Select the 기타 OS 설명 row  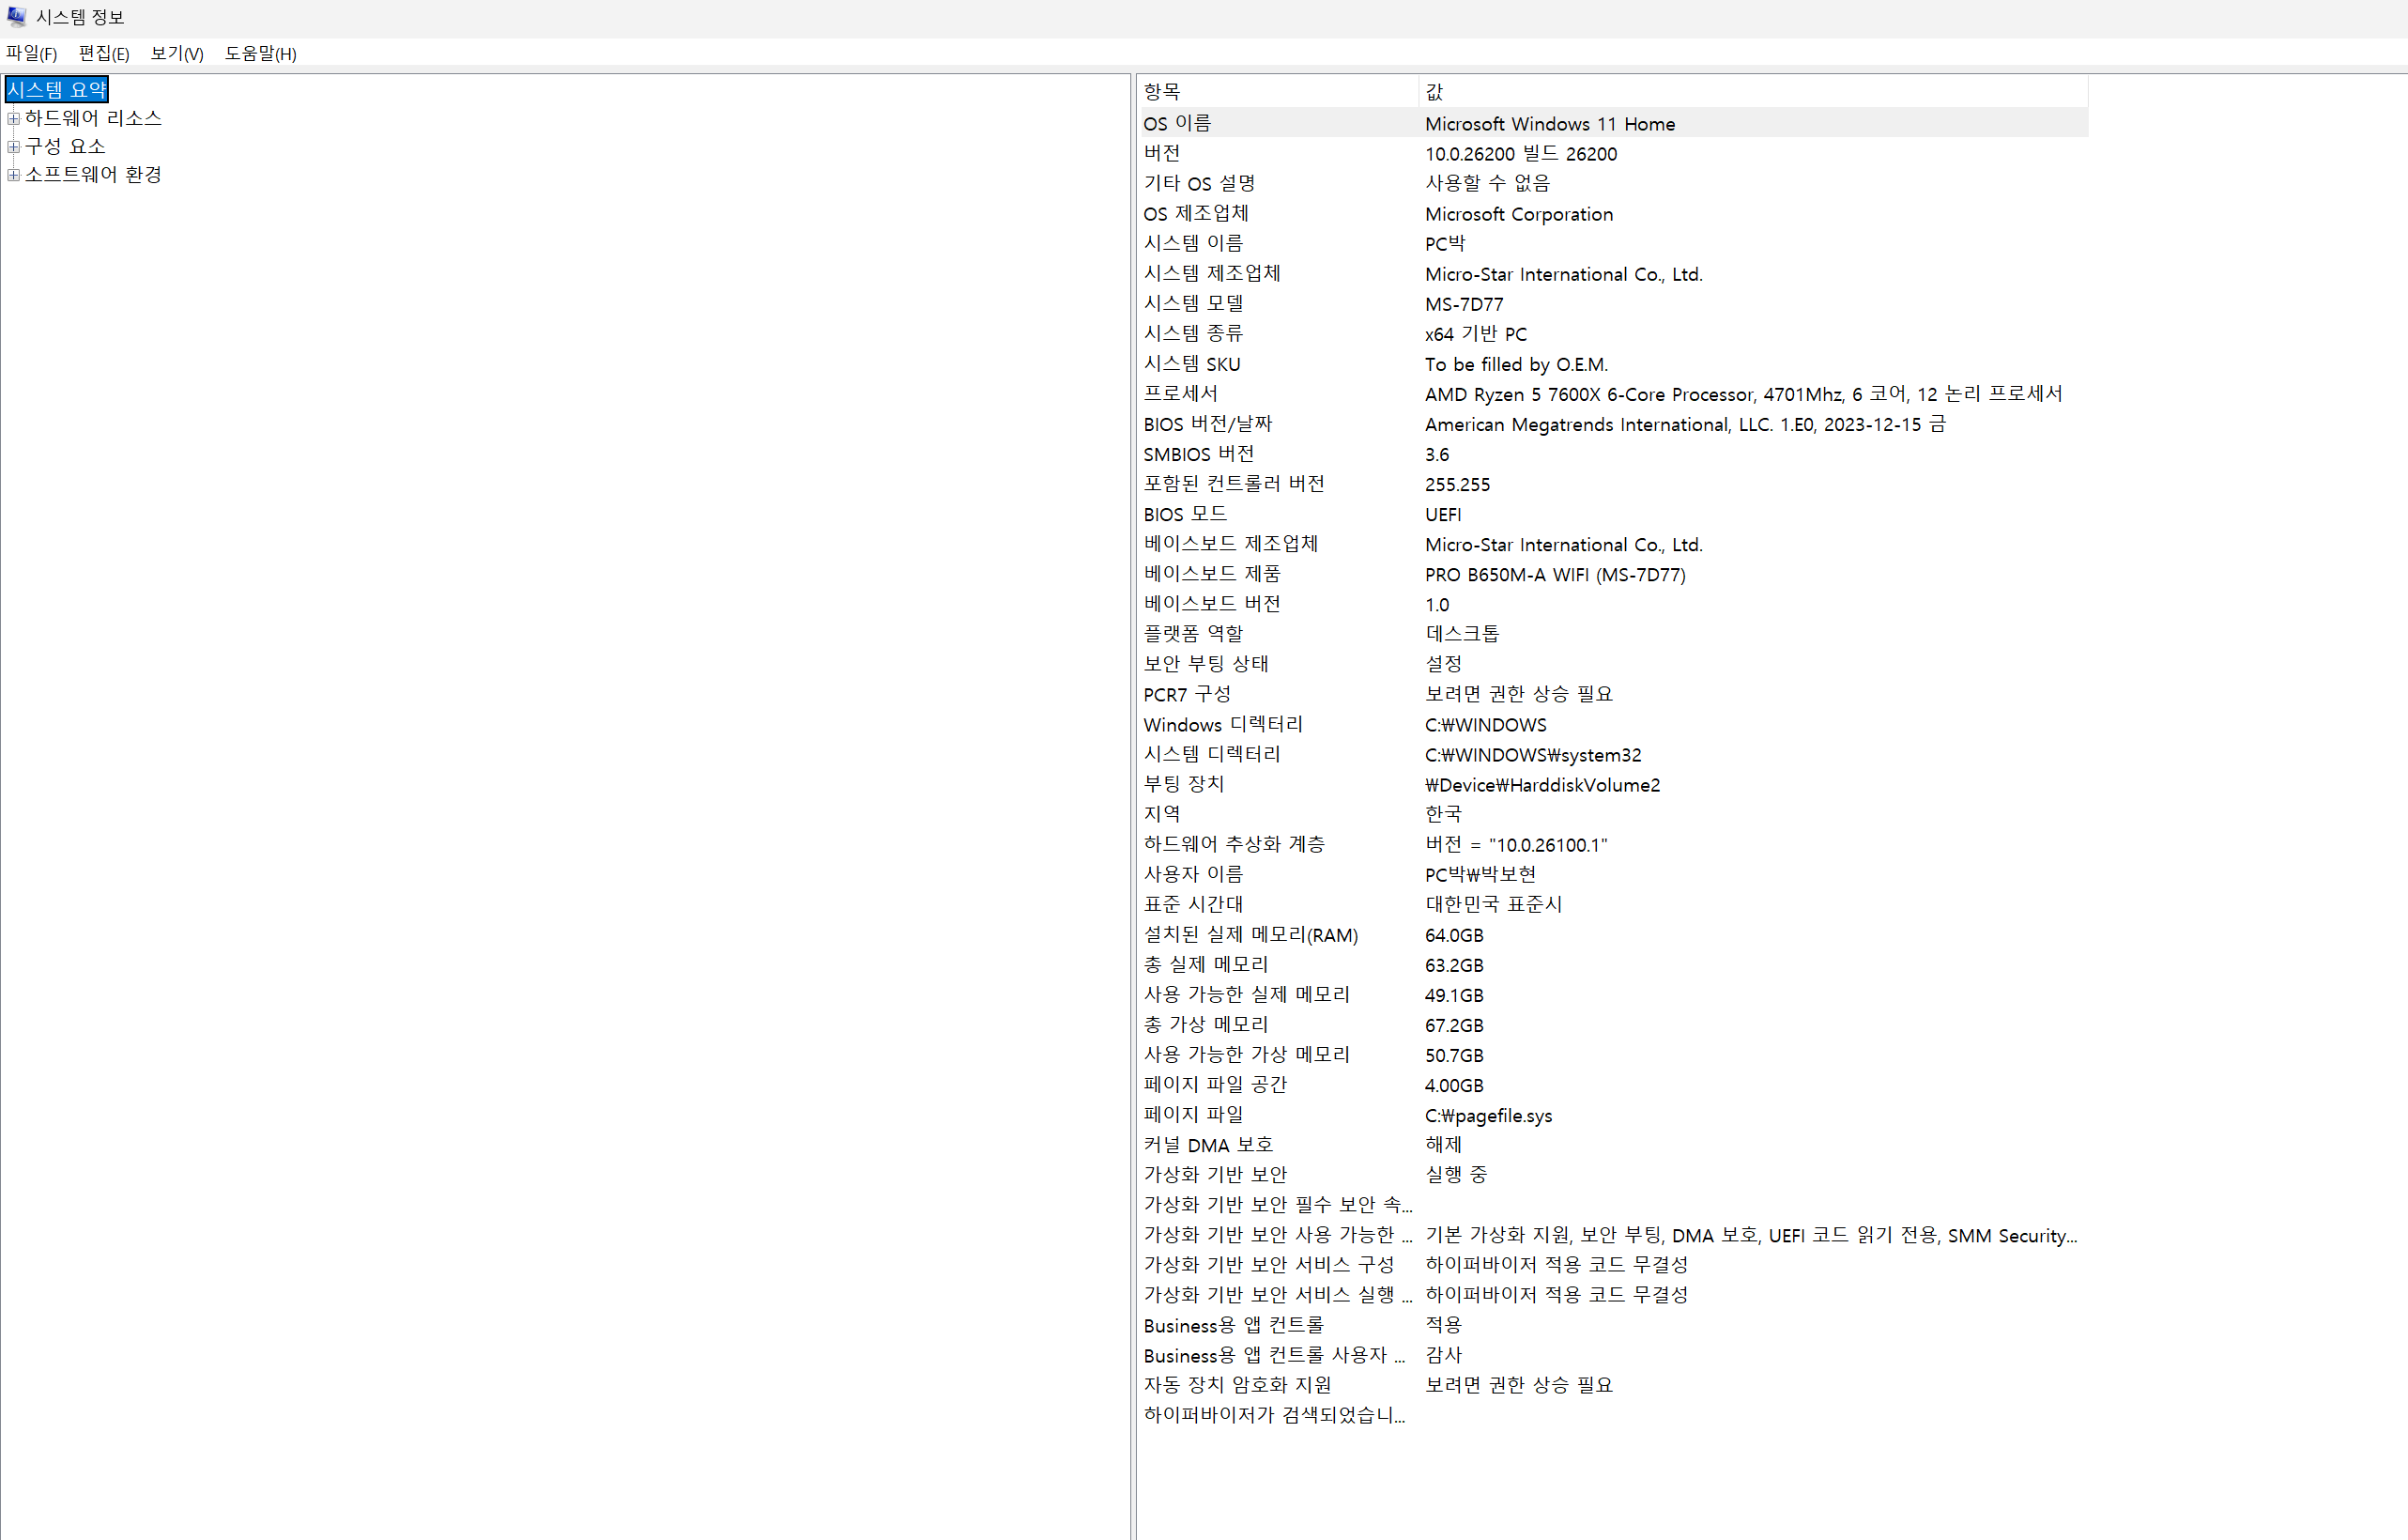click(x=1613, y=183)
